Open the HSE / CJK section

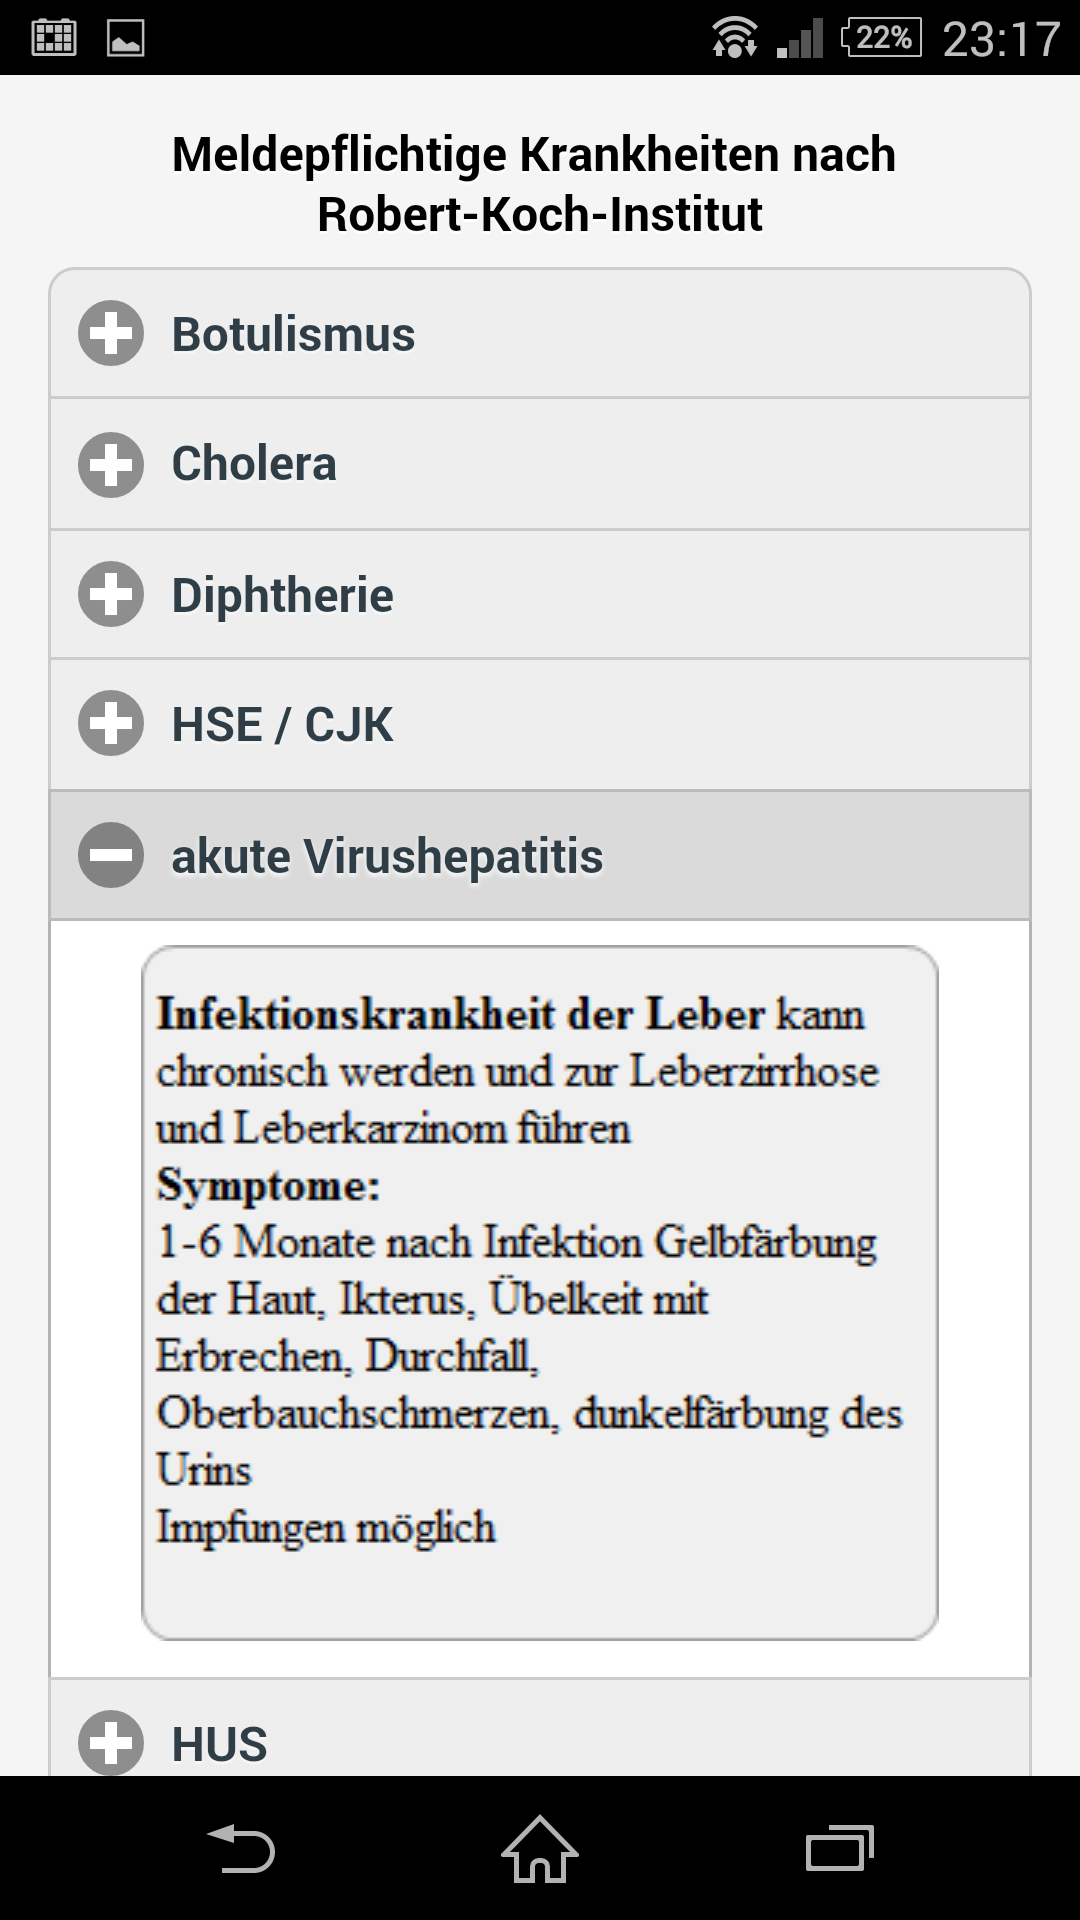pos(540,725)
